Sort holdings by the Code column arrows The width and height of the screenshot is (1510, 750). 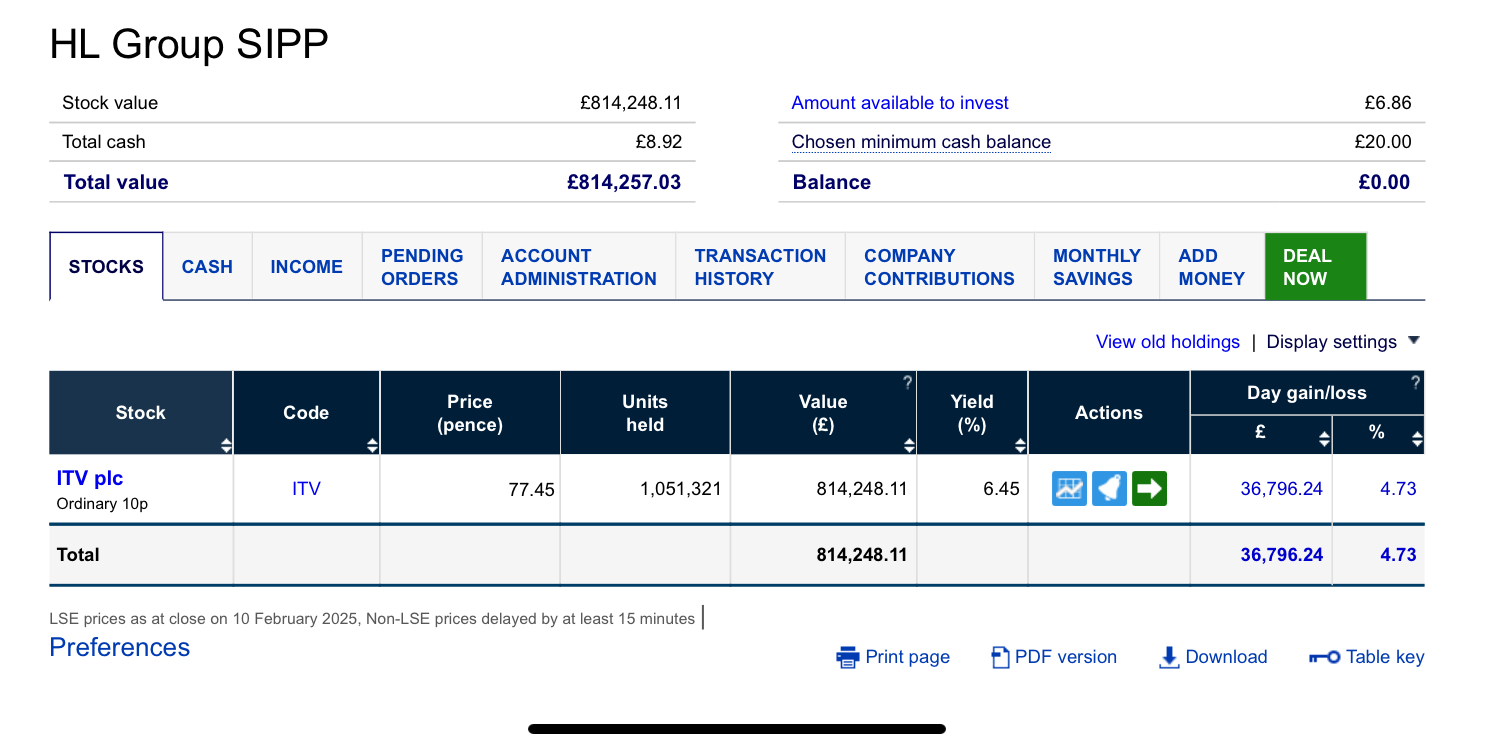pyautogui.click(x=373, y=445)
